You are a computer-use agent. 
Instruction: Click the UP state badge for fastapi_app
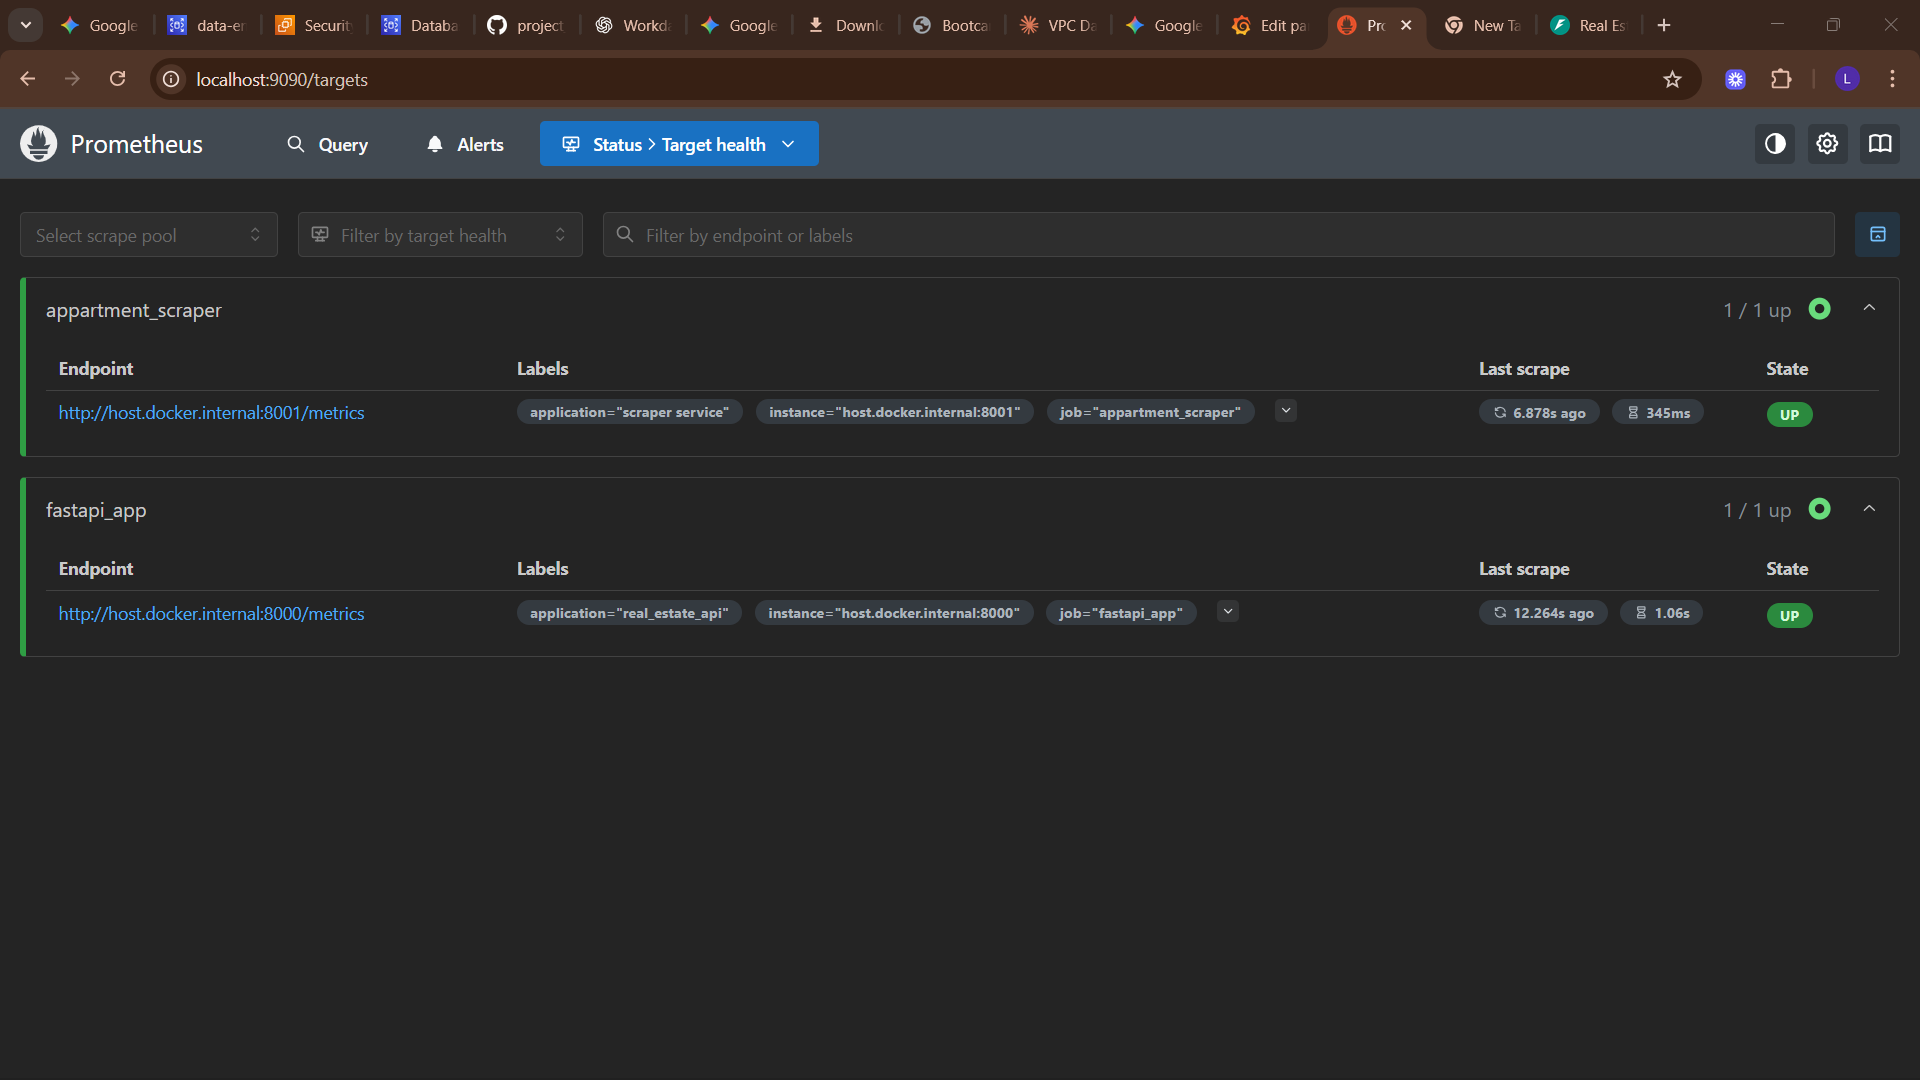[1789, 615]
